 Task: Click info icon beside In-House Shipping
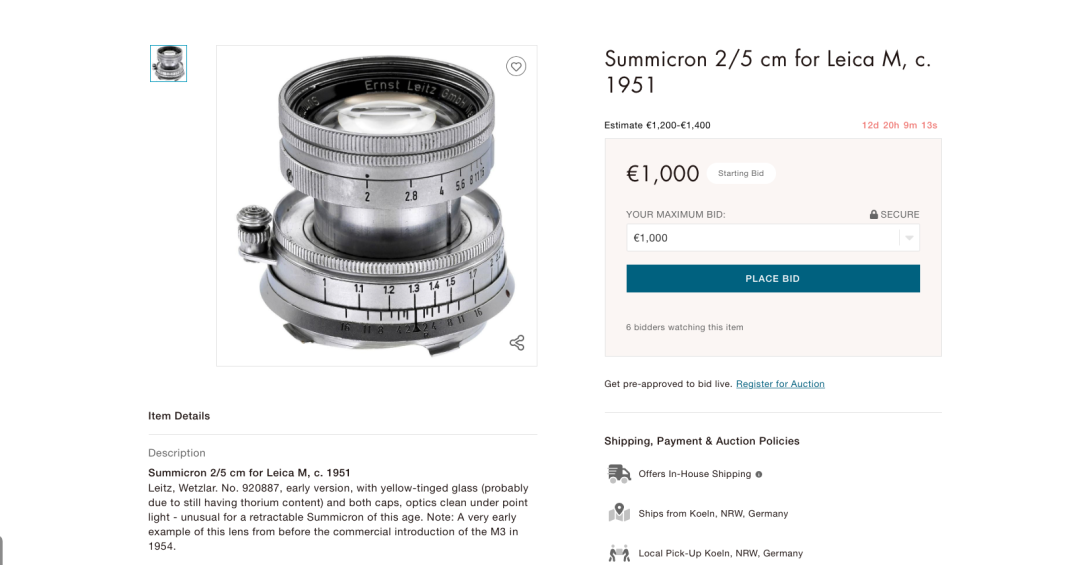[x=759, y=474]
